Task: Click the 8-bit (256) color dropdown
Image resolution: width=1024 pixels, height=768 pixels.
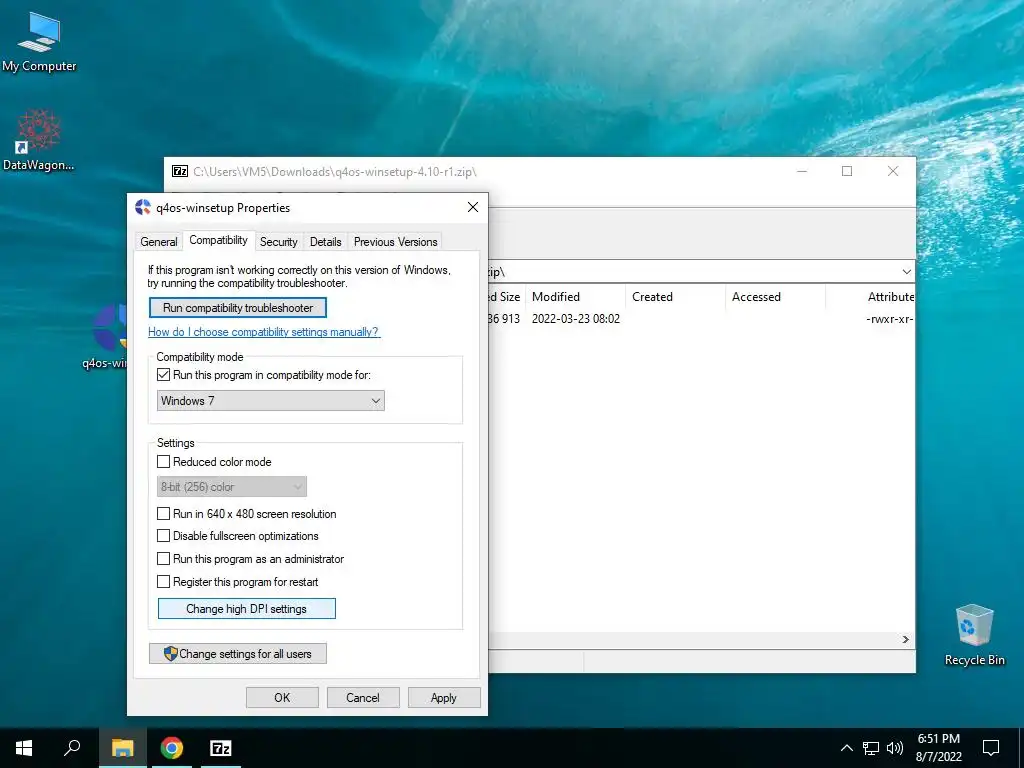Action: (231, 487)
